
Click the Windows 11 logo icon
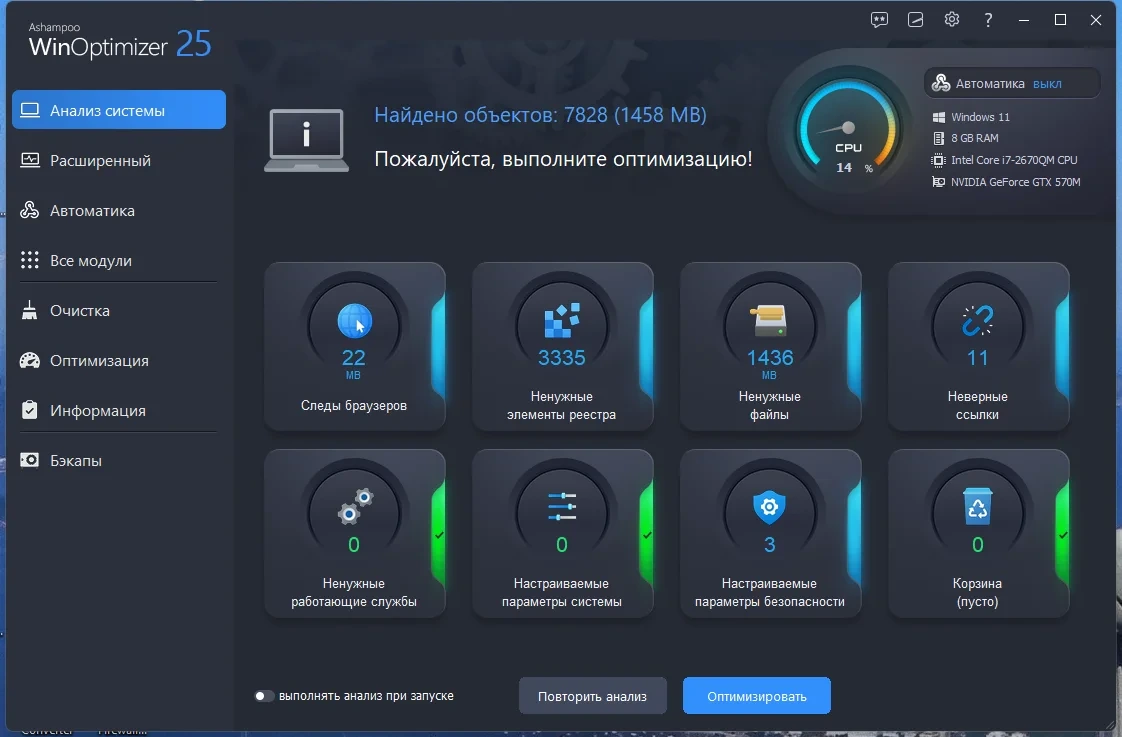click(x=939, y=117)
